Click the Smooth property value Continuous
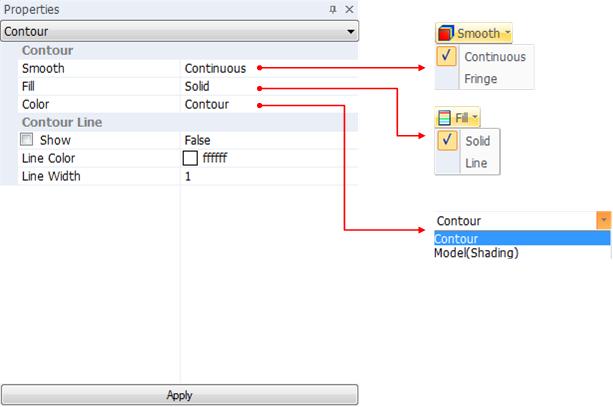Viewport: 613px width, 407px height. [x=215, y=68]
